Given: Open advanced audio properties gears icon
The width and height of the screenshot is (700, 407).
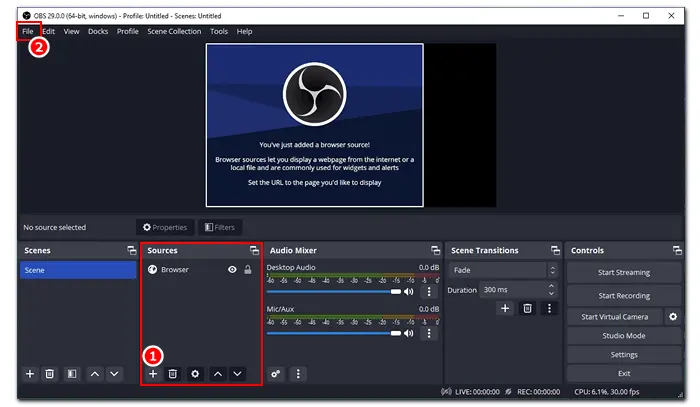Looking at the screenshot, I should tap(275, 374).
